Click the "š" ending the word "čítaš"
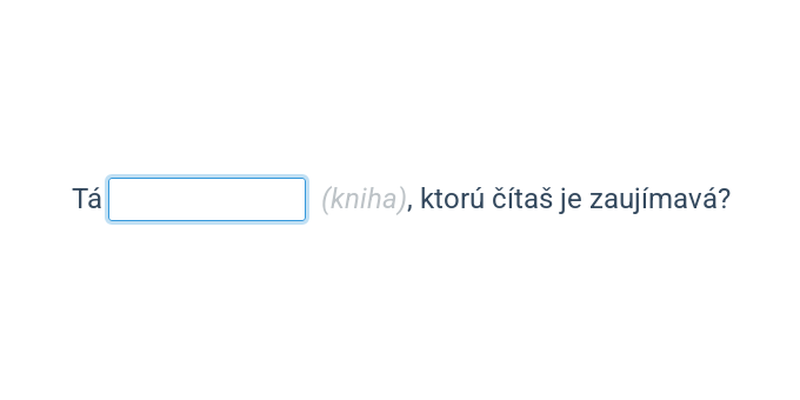Screen dimensions: 800x400 (545, 199)
